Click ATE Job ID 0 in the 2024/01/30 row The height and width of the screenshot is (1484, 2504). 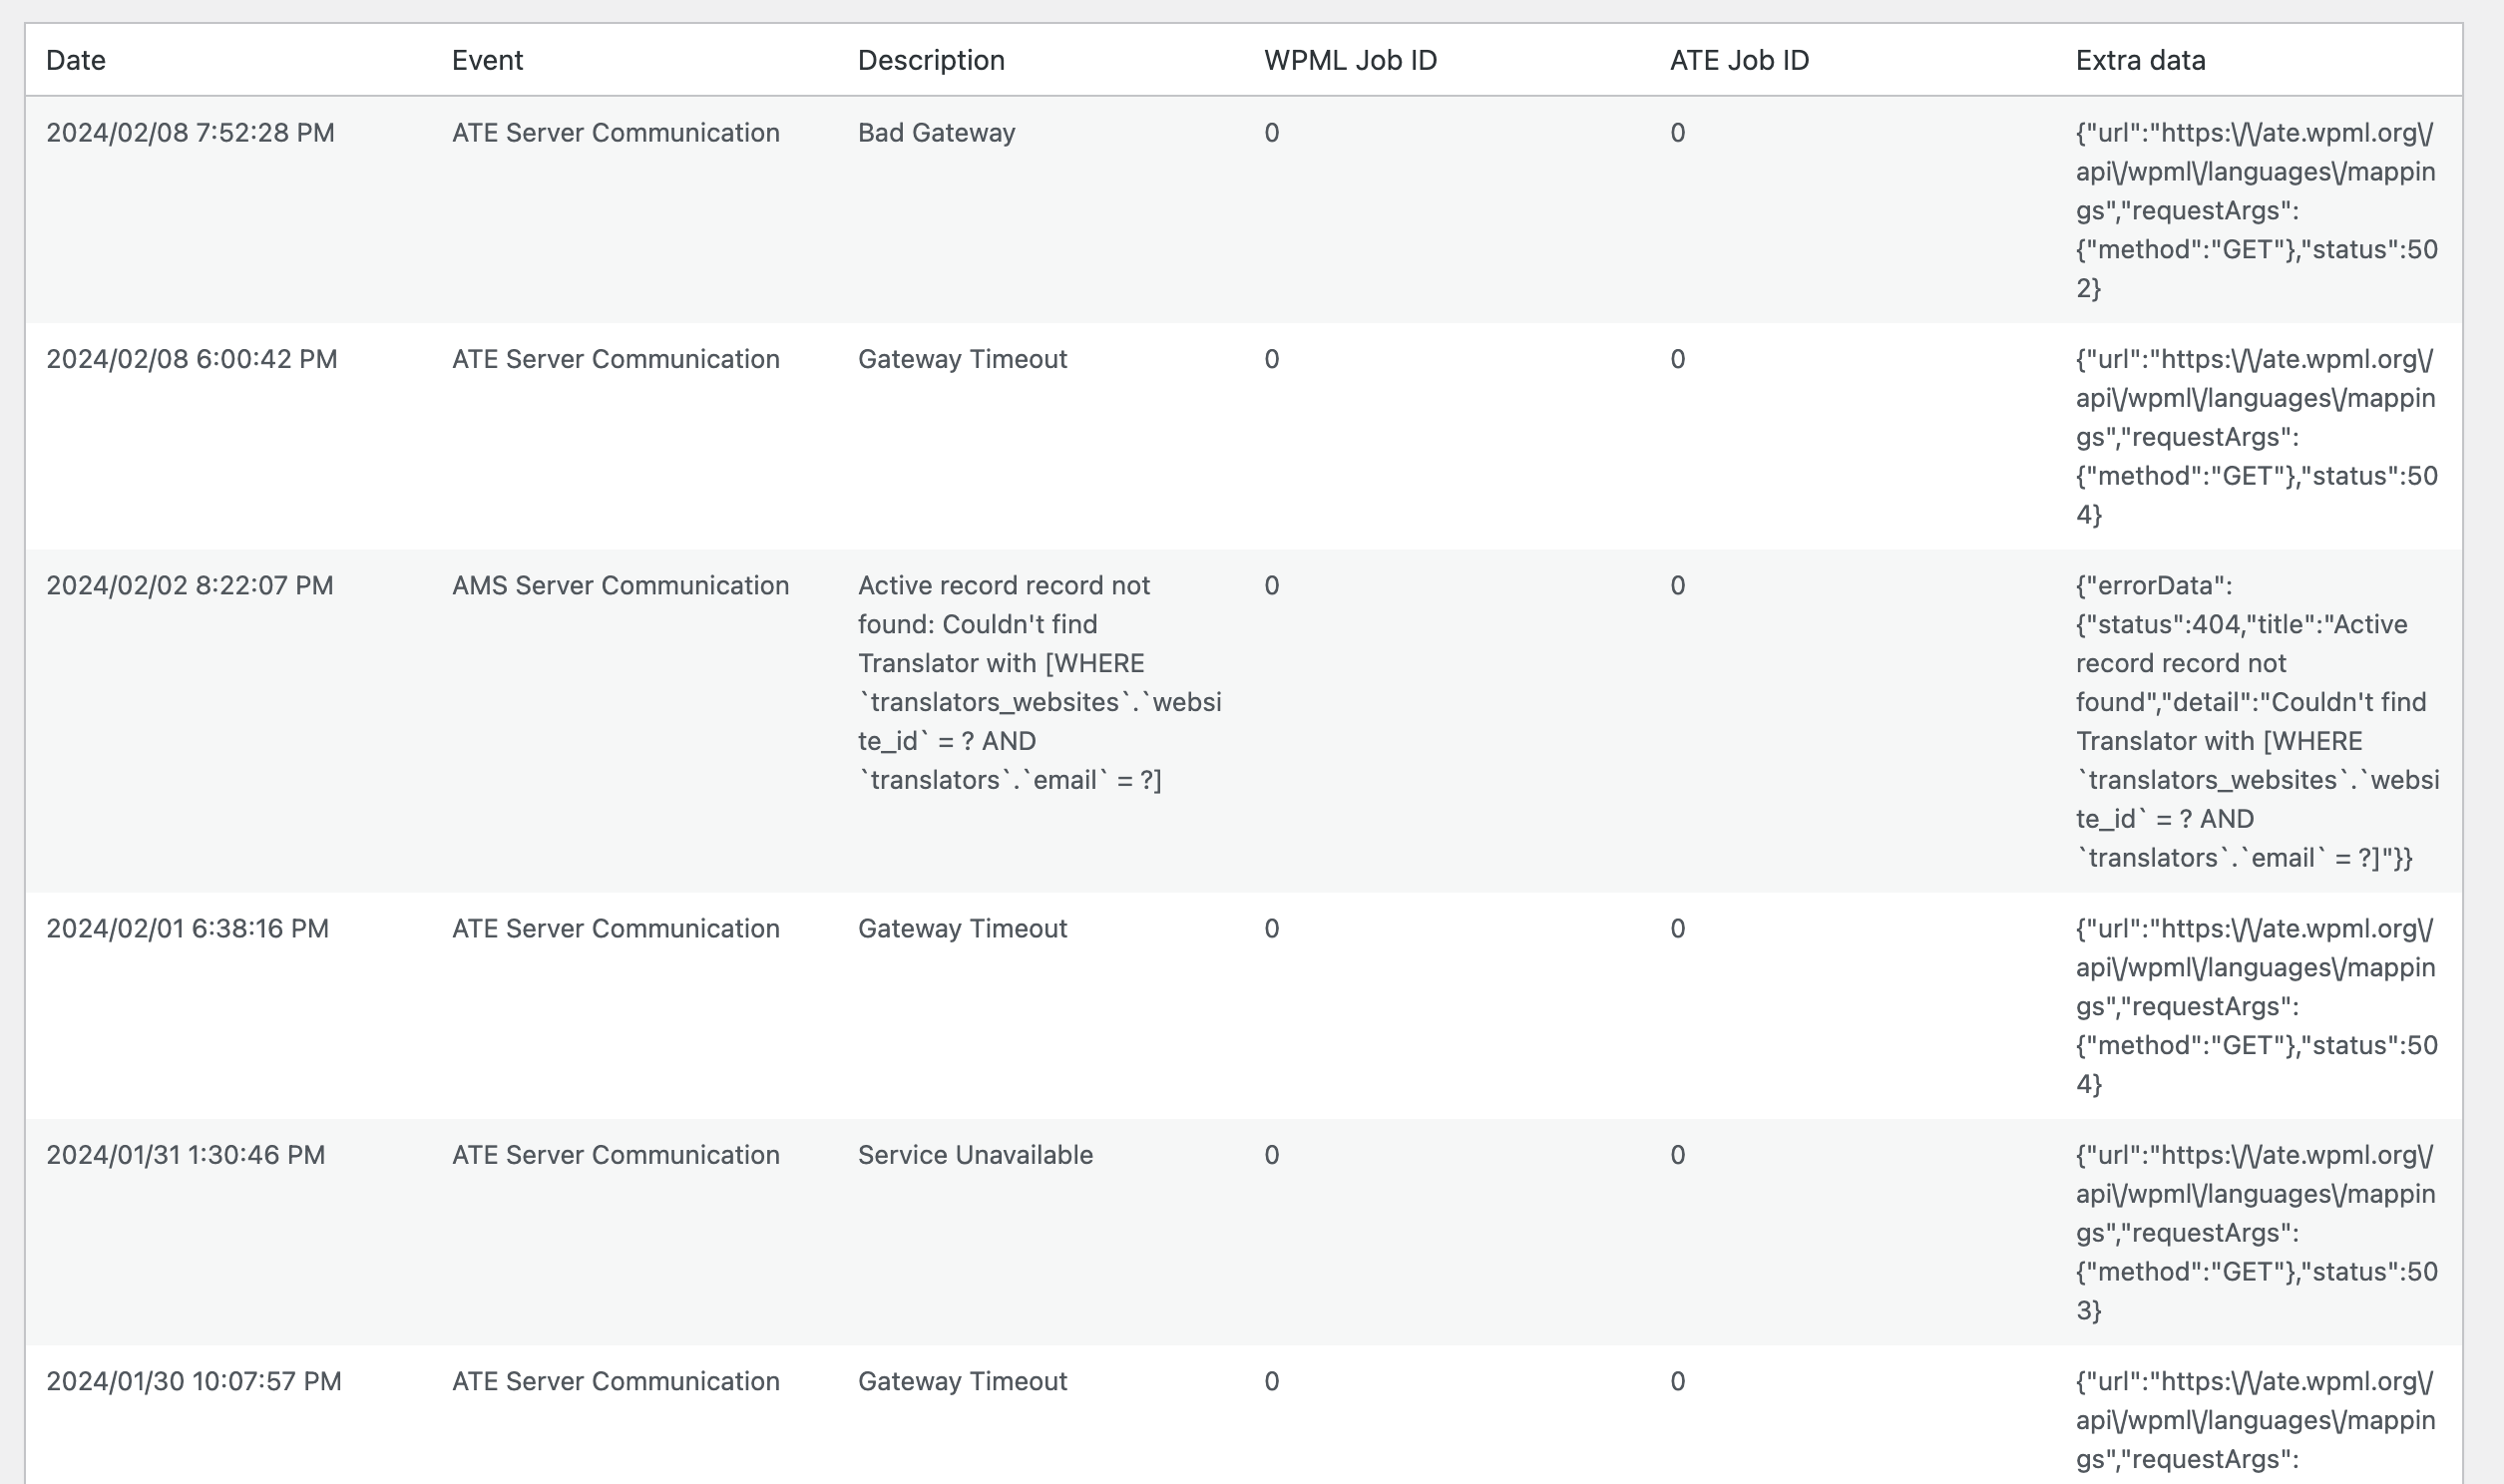coord(1677,1381)
